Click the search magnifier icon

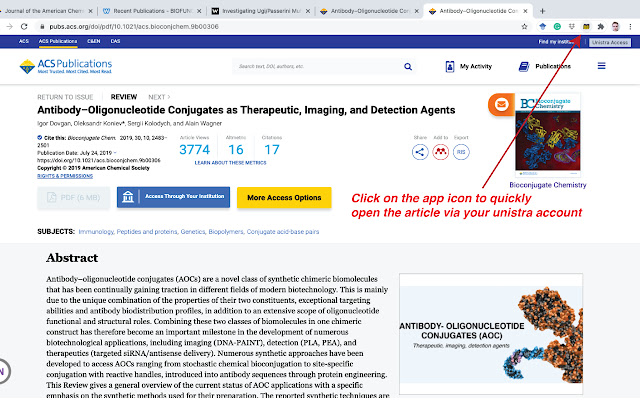point(408,67)
